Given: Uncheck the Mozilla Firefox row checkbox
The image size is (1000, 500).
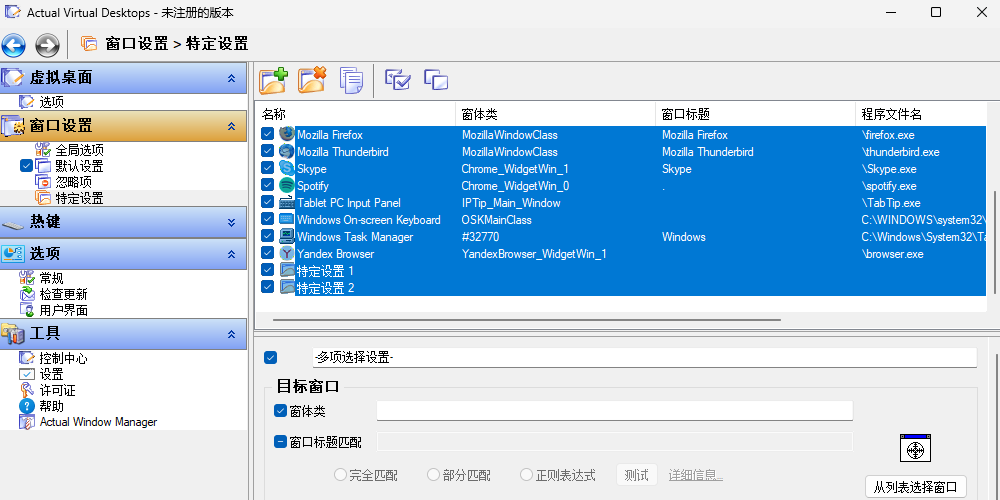Looking at the screenshot, I should [267, 135].
